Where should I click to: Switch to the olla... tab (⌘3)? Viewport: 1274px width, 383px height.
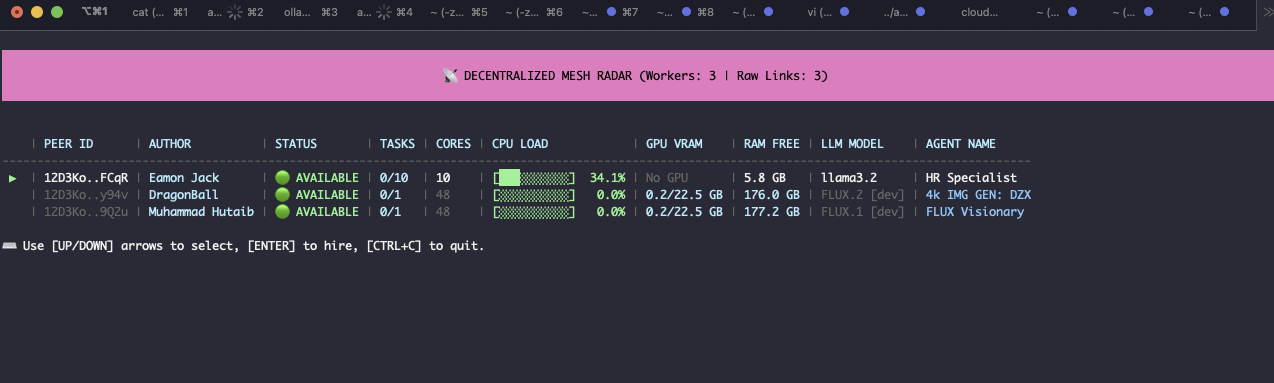pos(311,13)
